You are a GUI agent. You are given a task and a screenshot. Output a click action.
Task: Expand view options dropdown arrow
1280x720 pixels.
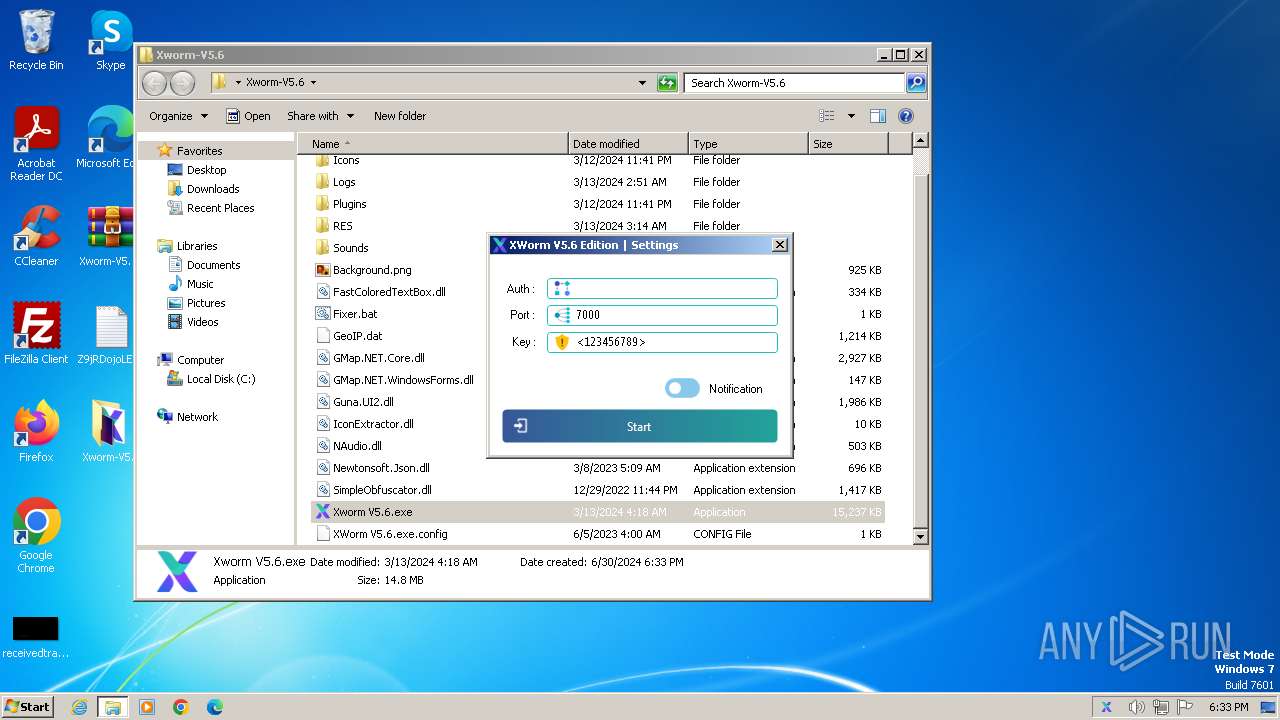(x=851, y=116)
